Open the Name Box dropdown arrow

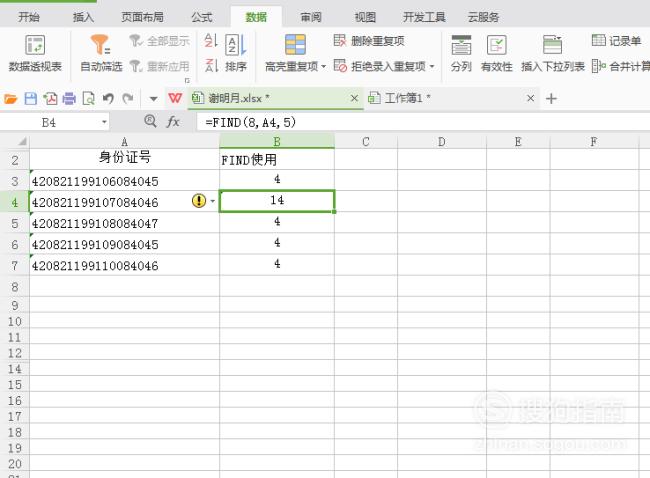(104, 122)
